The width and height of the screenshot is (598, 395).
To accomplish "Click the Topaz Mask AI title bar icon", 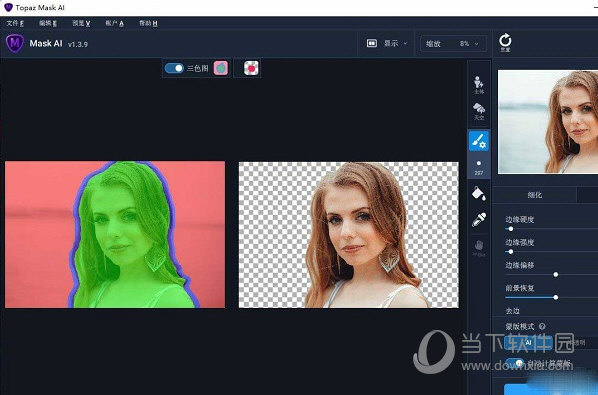I will pyautogui.click(x=8, y=7).
